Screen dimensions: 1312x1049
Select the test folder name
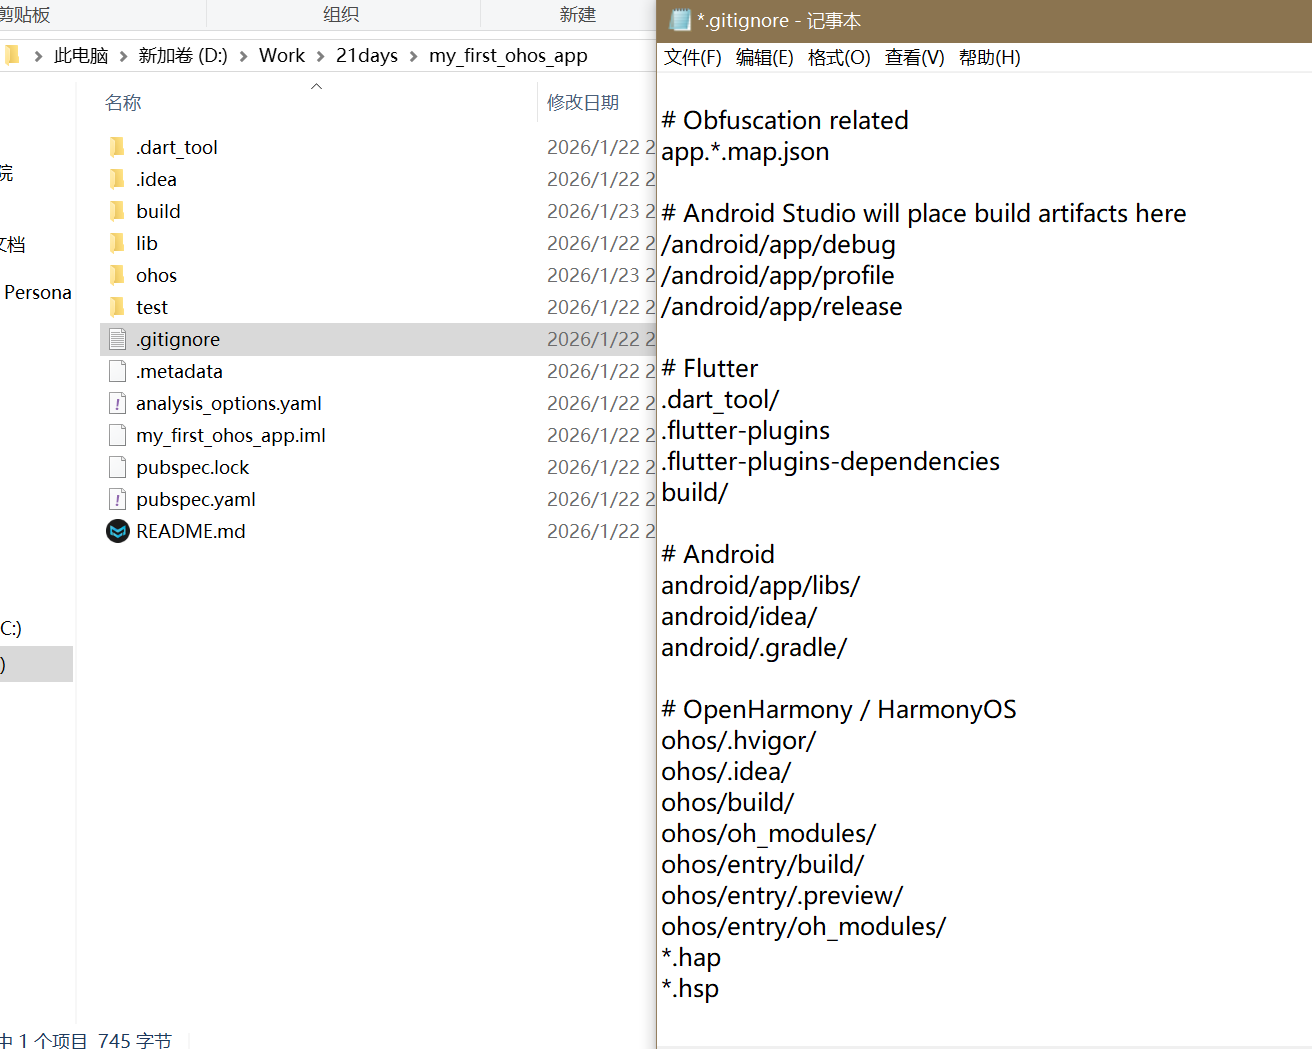pyautogui.click(x=152, y=307)
